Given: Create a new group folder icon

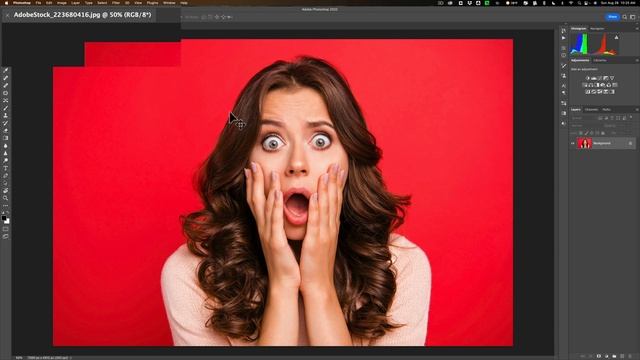Looking at the screenshot, I should click(614, 356).
